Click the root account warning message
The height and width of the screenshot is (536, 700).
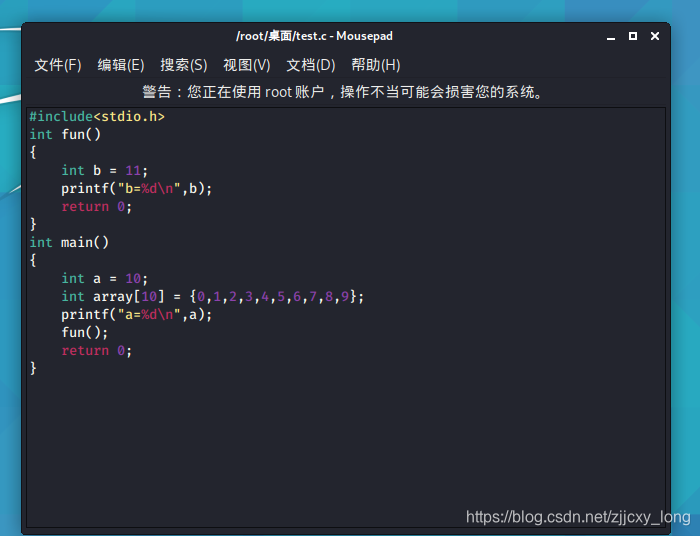[342, 92]
